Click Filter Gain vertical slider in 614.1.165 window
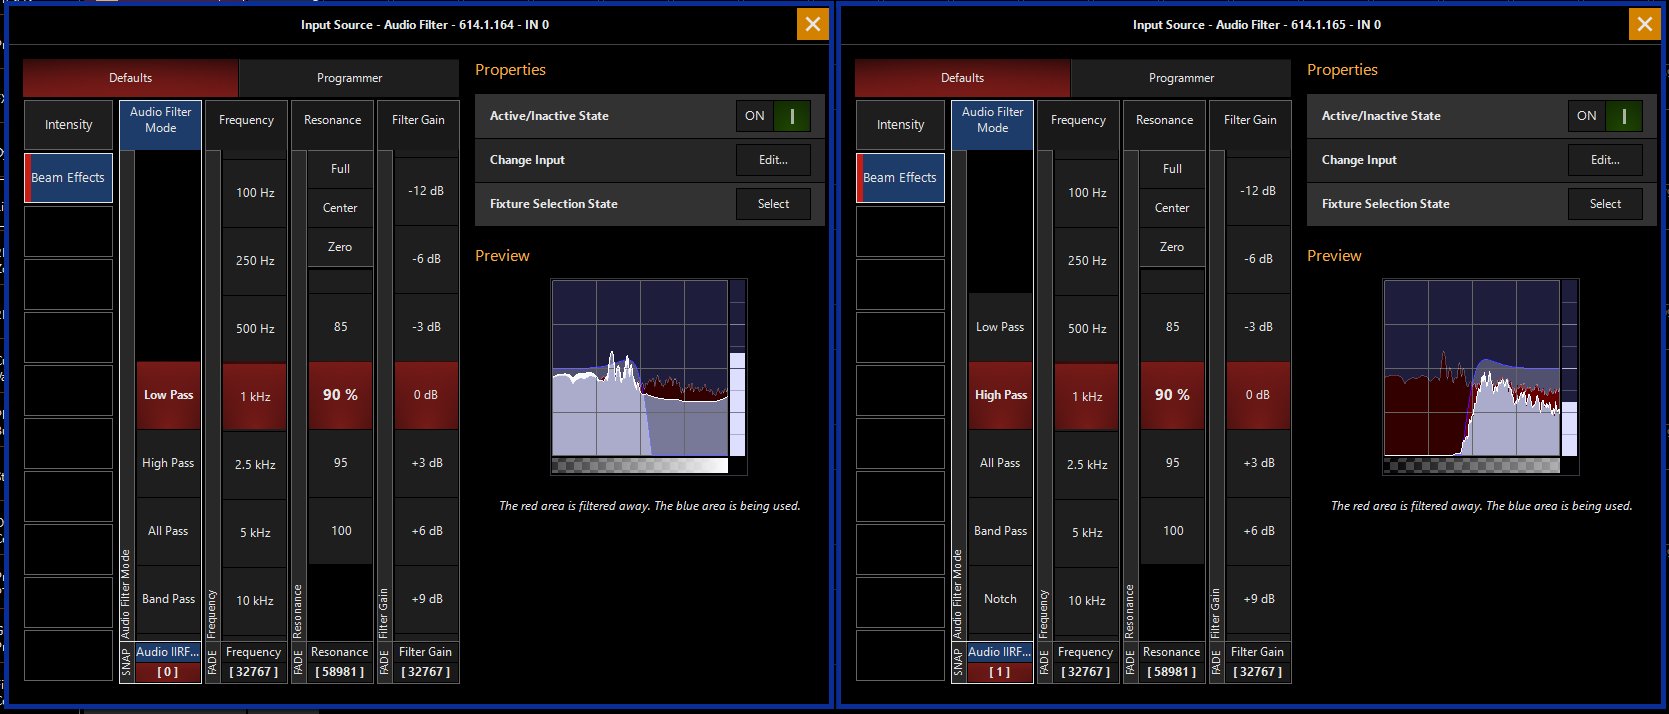The image size is (1669, 714). pyautogui.click(x=1216, y=395)
